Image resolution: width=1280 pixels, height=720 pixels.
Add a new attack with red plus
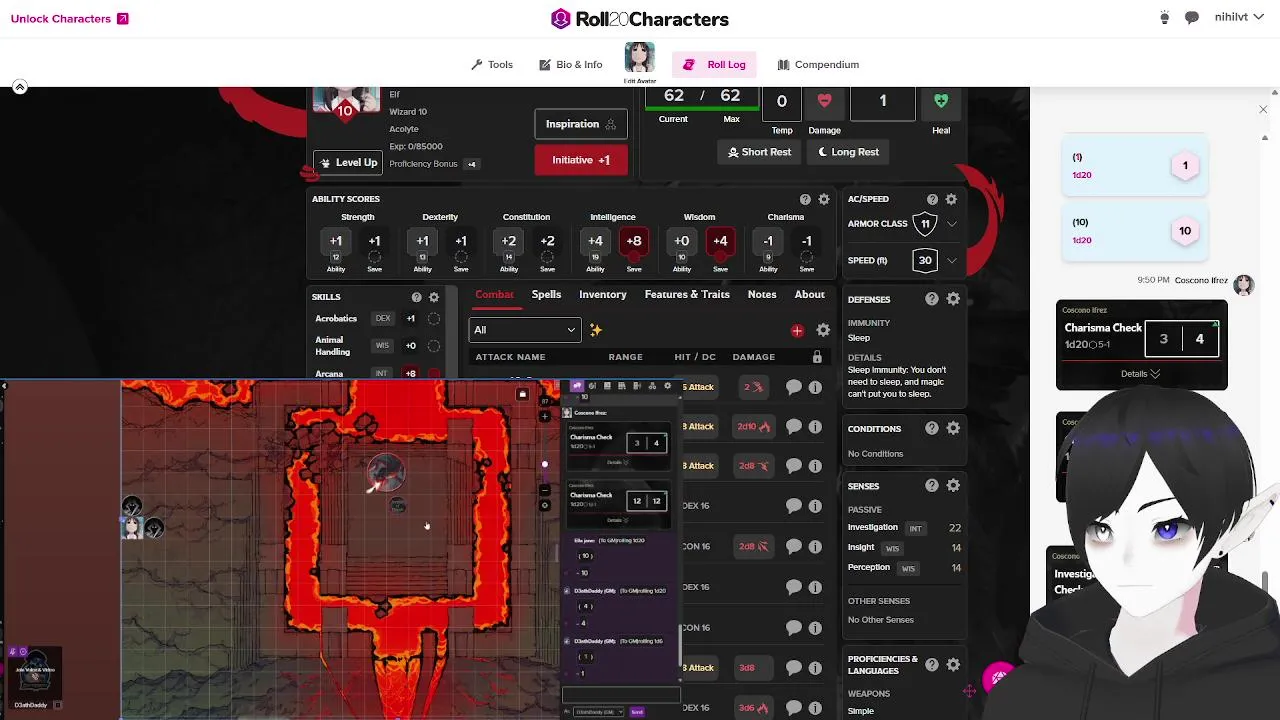click(797, 331)
